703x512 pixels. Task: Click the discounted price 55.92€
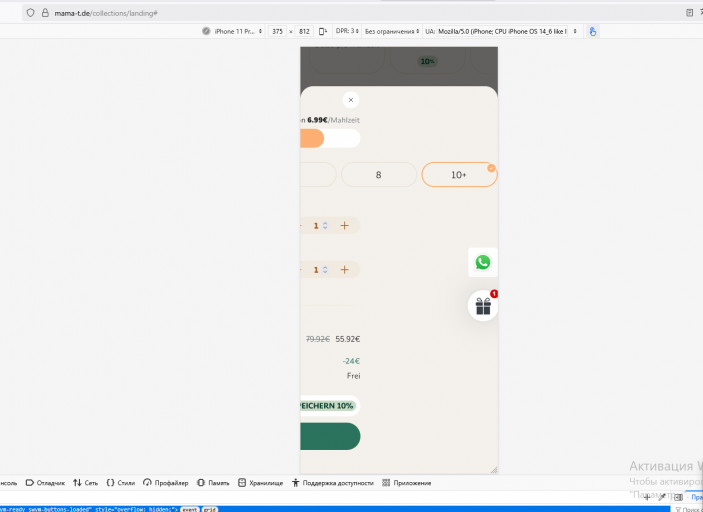(347, 339)
